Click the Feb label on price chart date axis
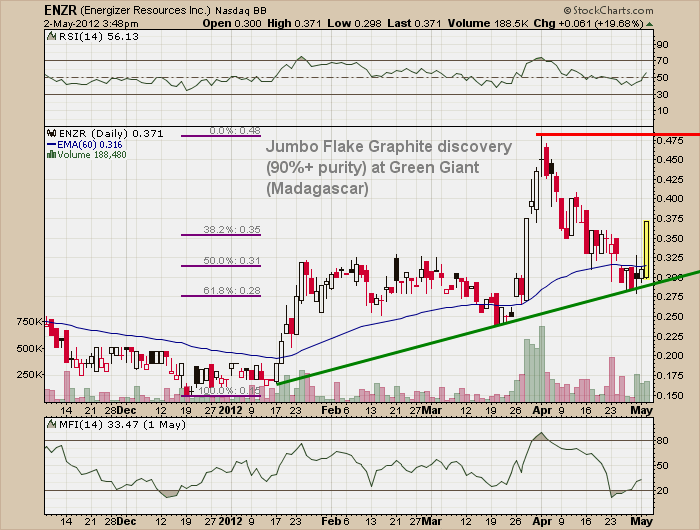The height and width of the screenshot is (530, 700). (x=331, y=410)
